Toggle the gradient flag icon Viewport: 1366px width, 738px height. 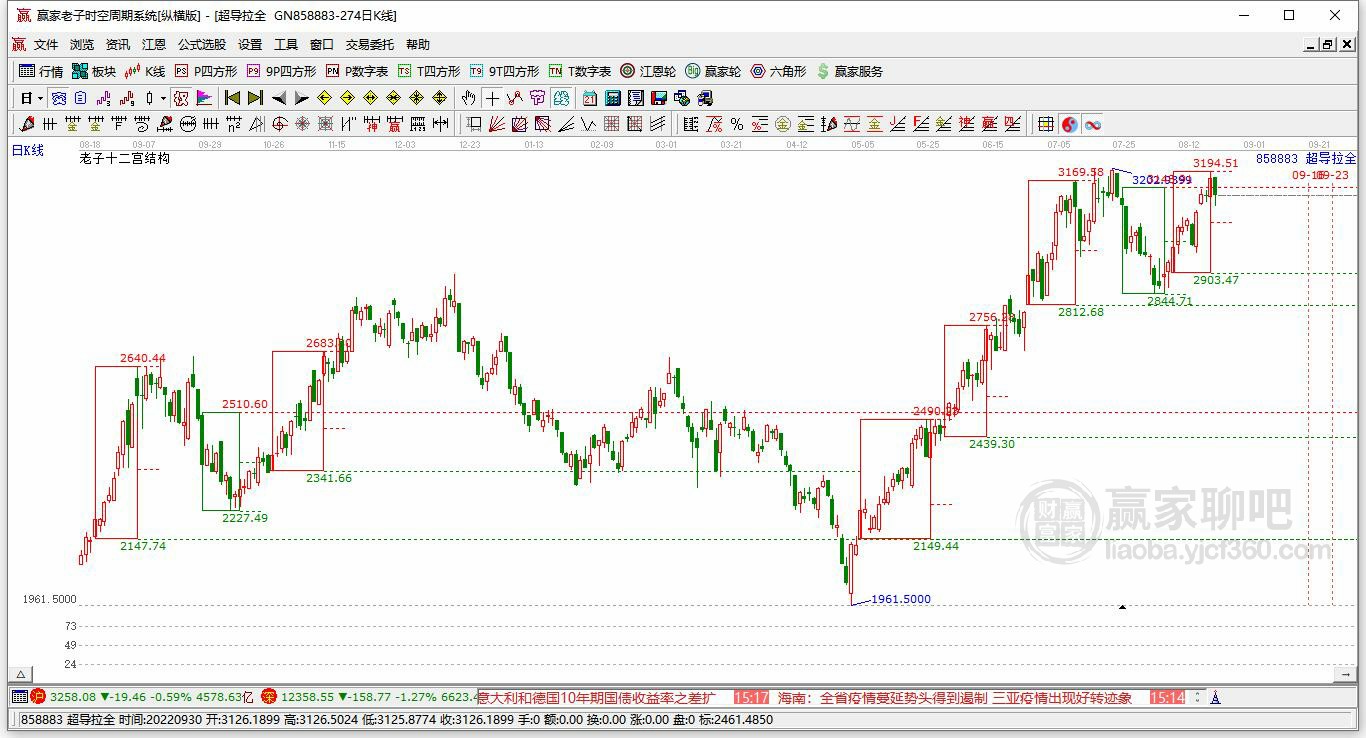click(x=204, y=98)
